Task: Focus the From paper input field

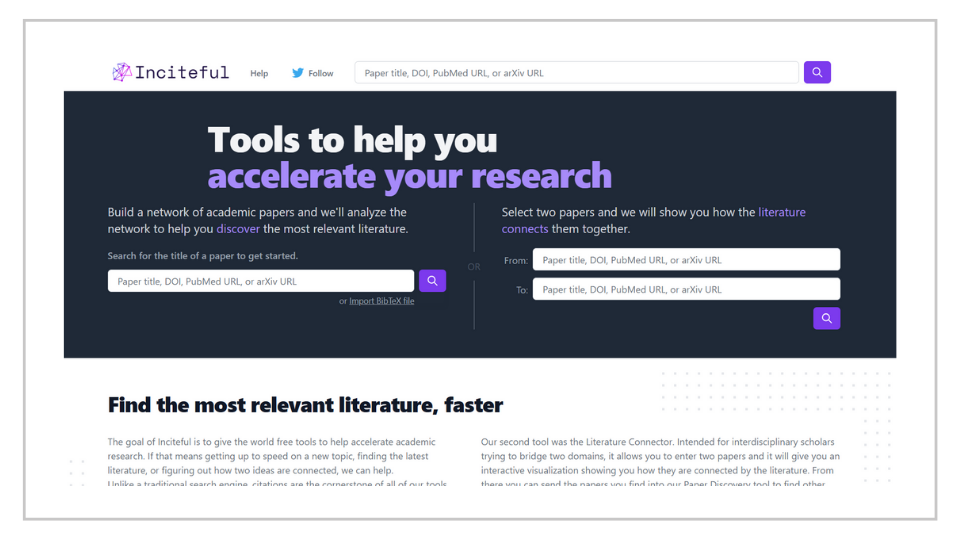Action: pos(686,260)
